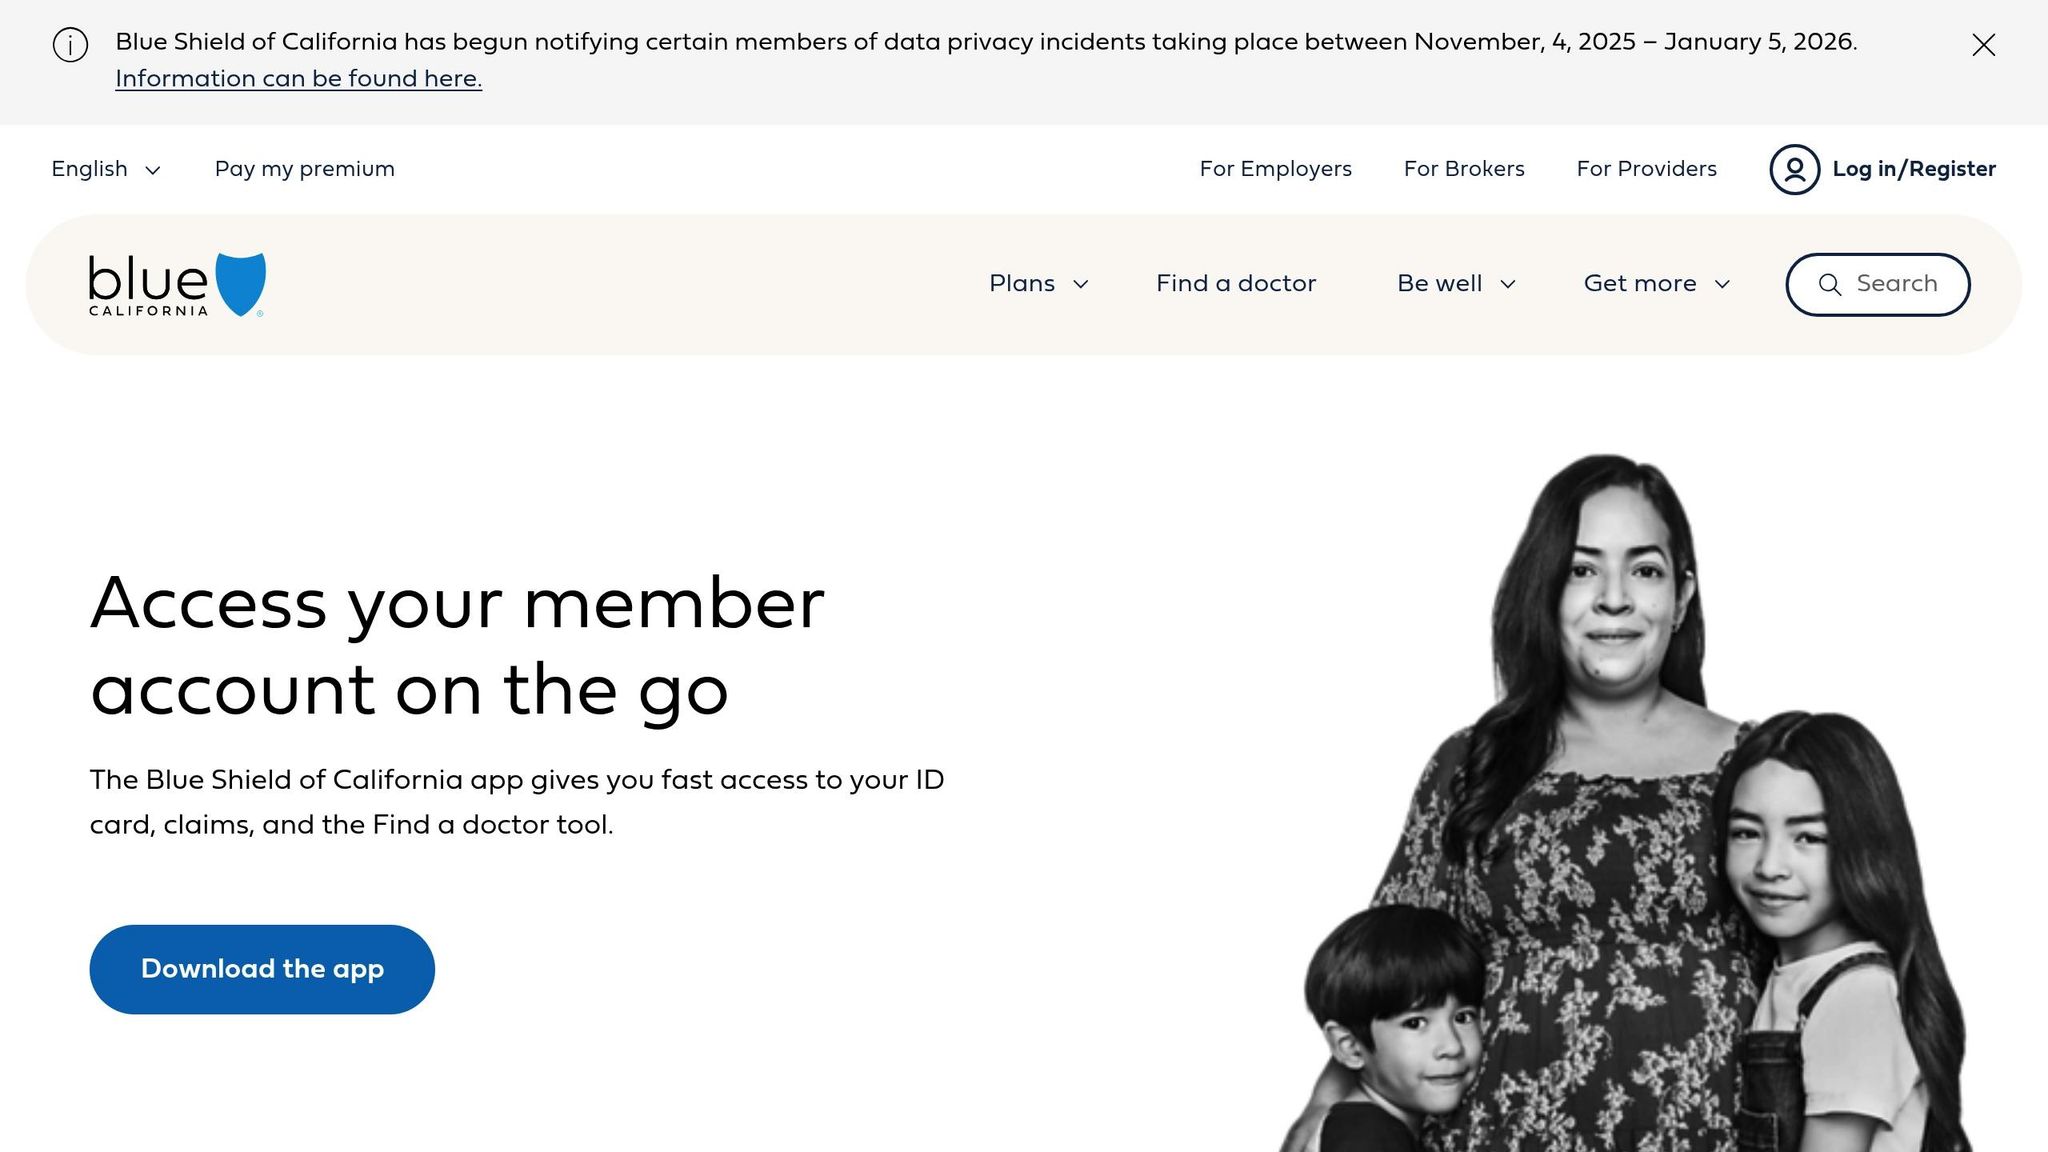Expand the Get more dropdown chevron
The width and height of the screenshot is (2048, 1152).
1722,285
